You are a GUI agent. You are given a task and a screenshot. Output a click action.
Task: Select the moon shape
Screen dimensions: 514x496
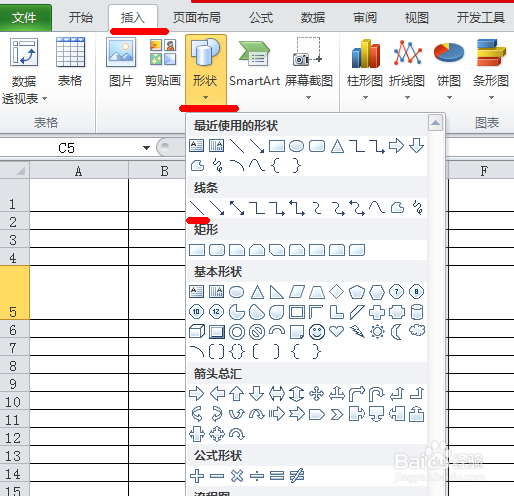click(x=396, y=332)
